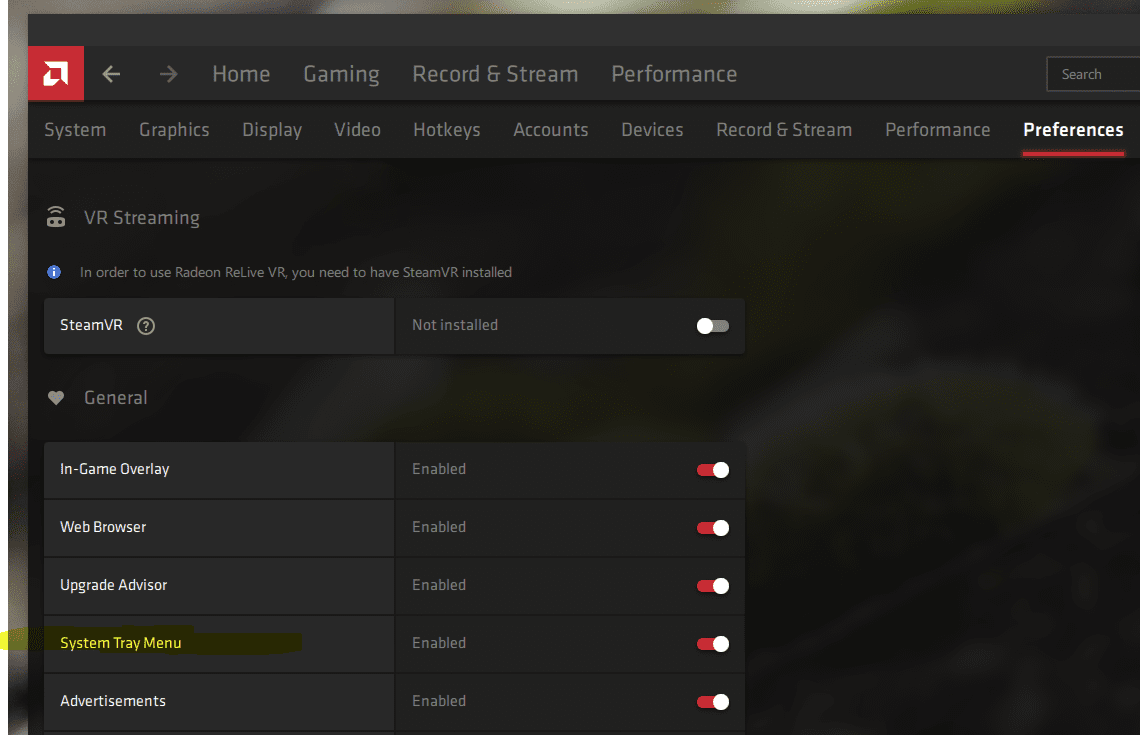
Task: Open top Record & Stream tab
Action: coord(495,74)
